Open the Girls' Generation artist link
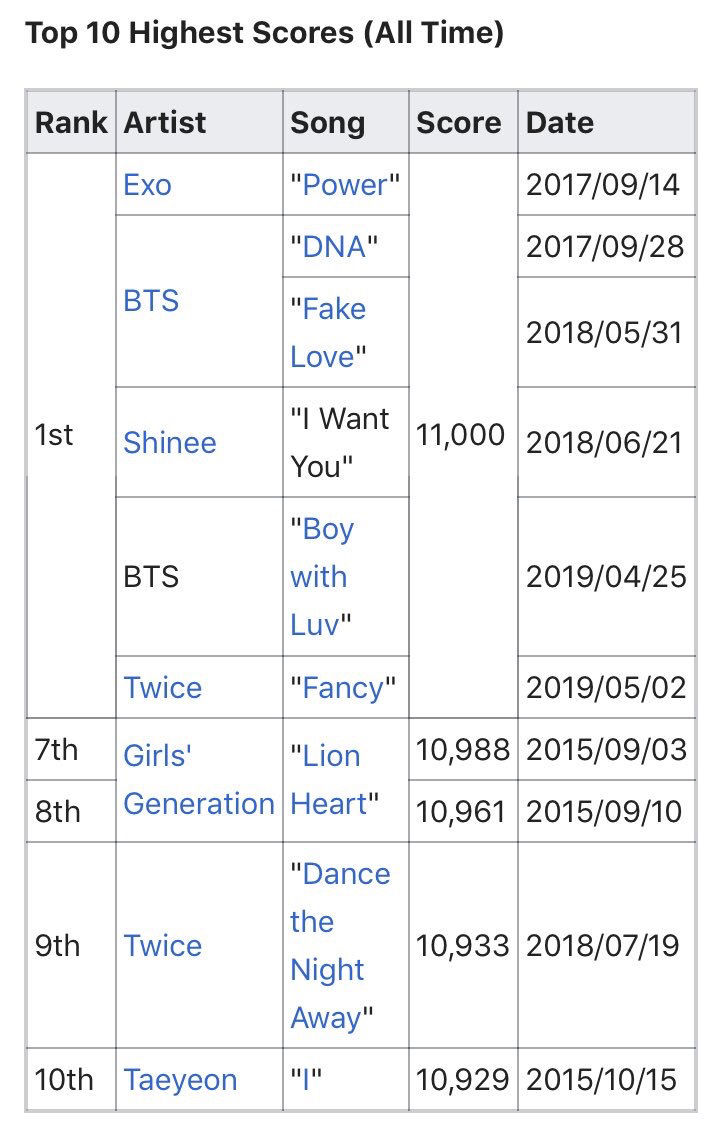This screenshot has width=725, height=1130. click(x=198, y=780)
